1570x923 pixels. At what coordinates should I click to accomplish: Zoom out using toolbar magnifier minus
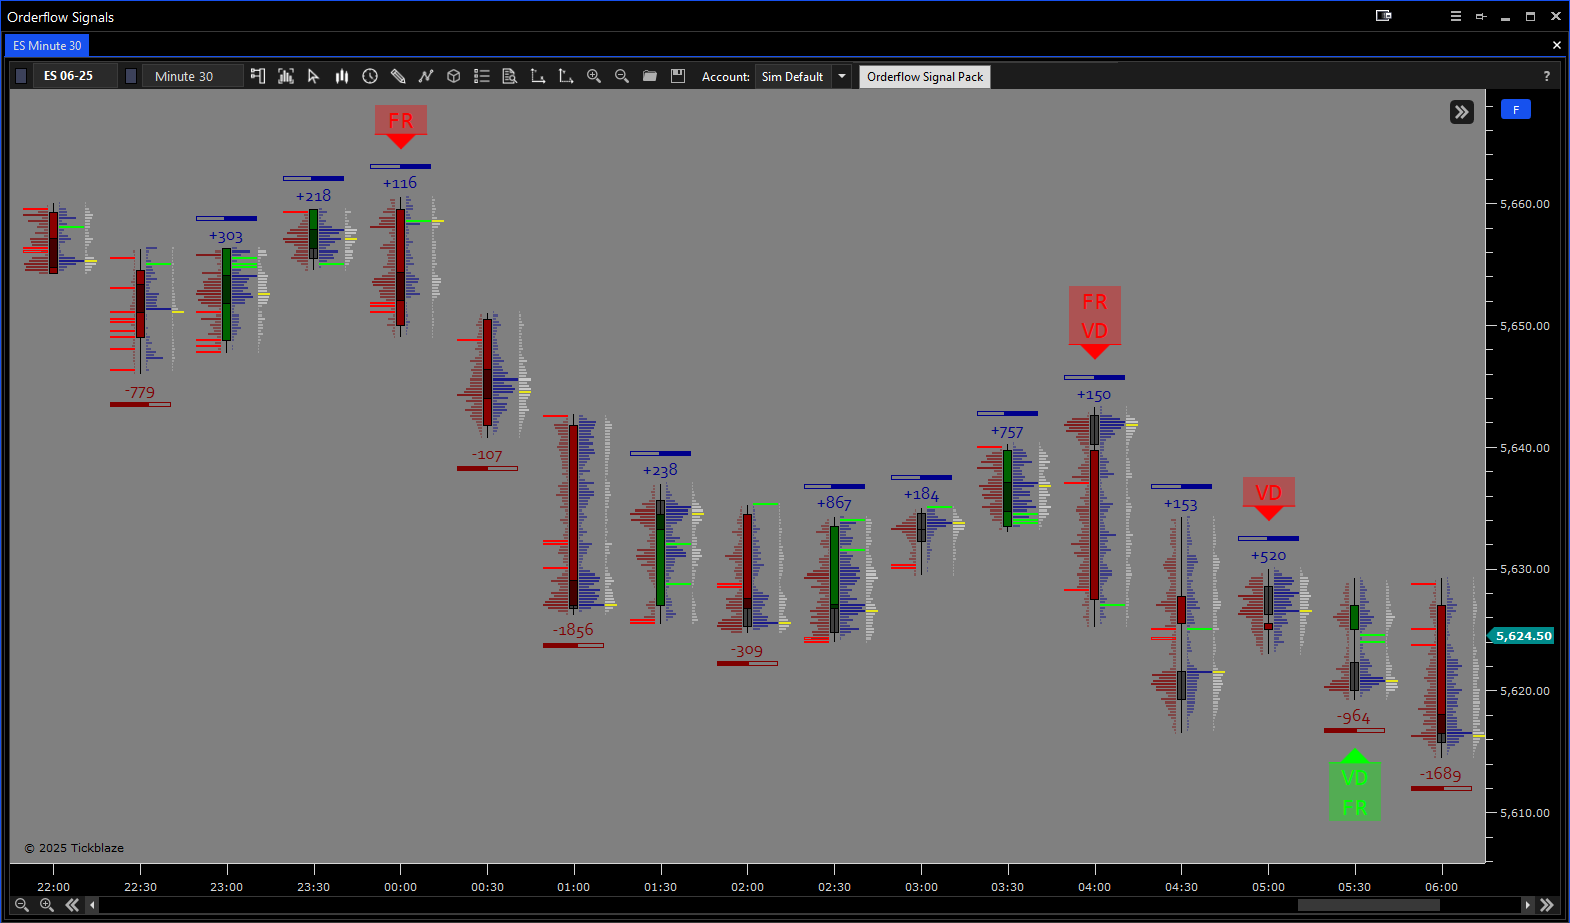622,76
